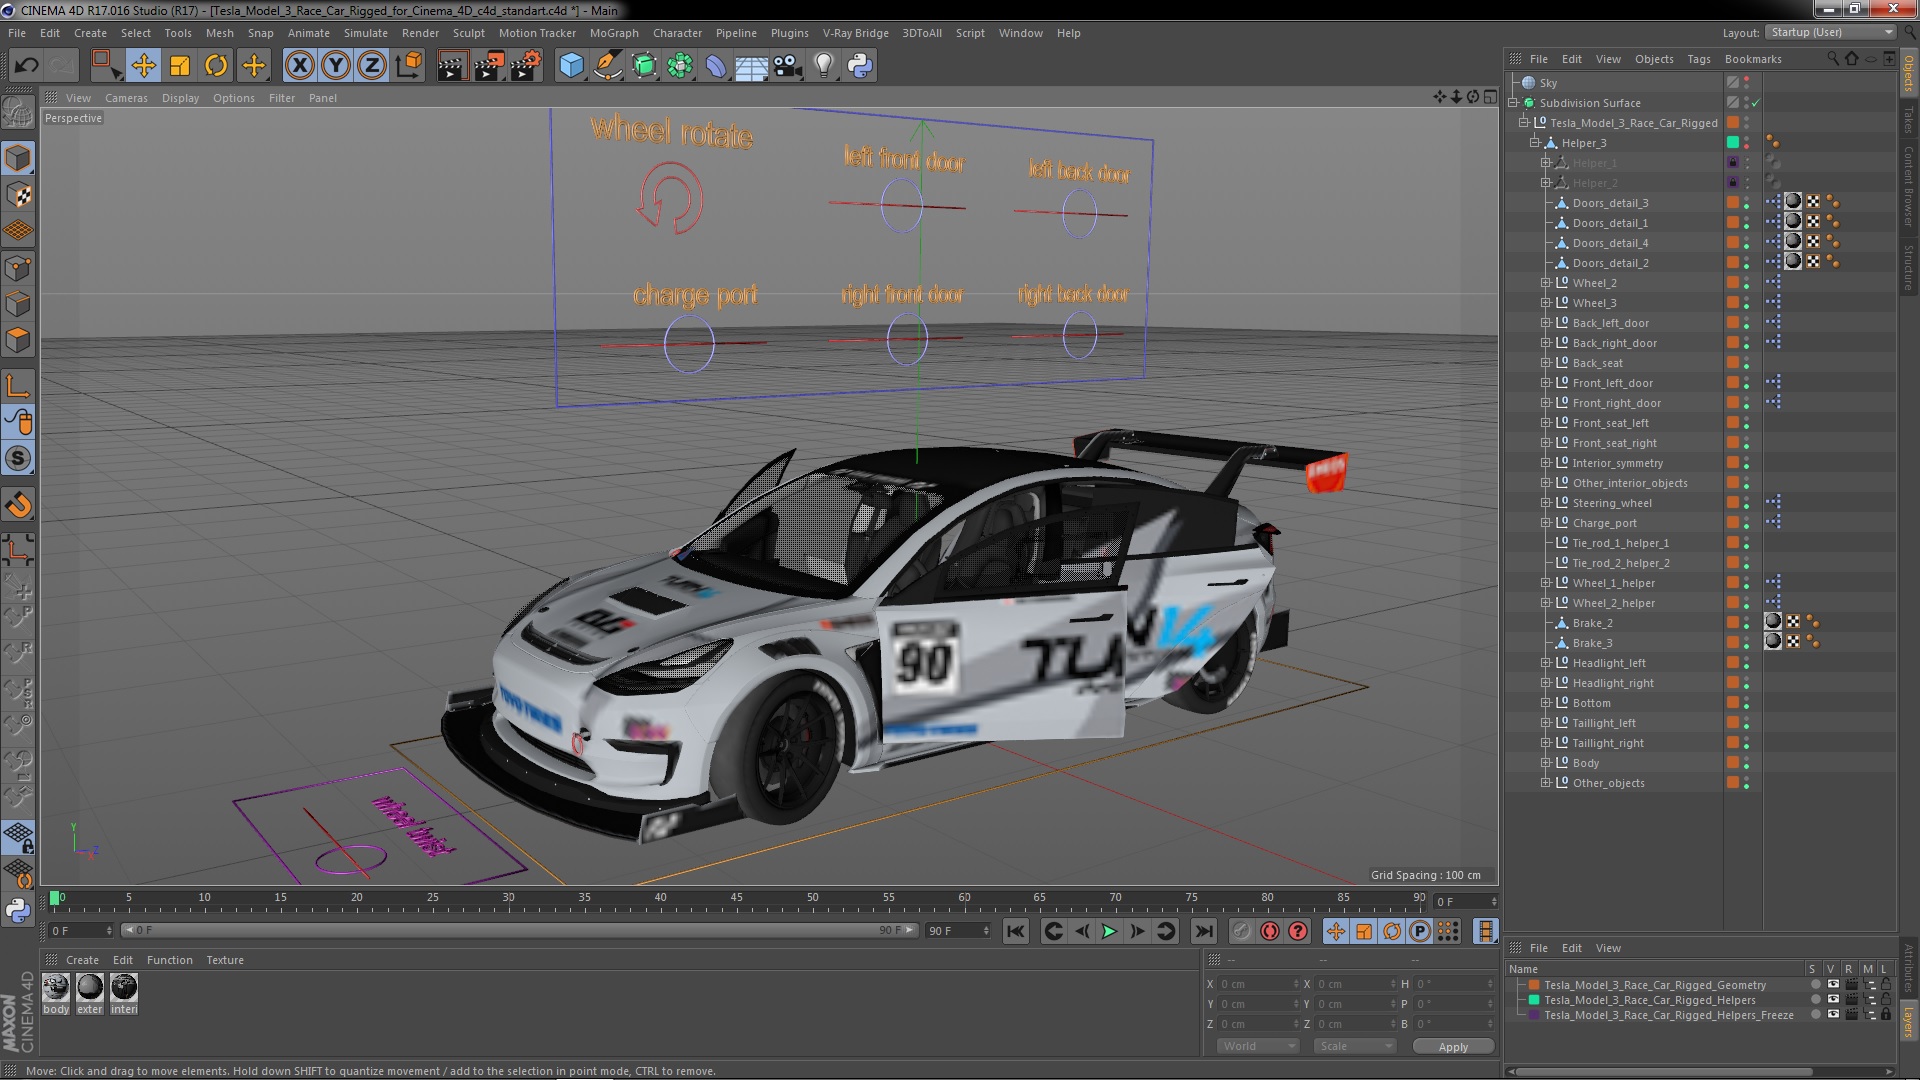Open the World coordinate dropdown
The image size is (1920, 1080).
(1257, 1046)
